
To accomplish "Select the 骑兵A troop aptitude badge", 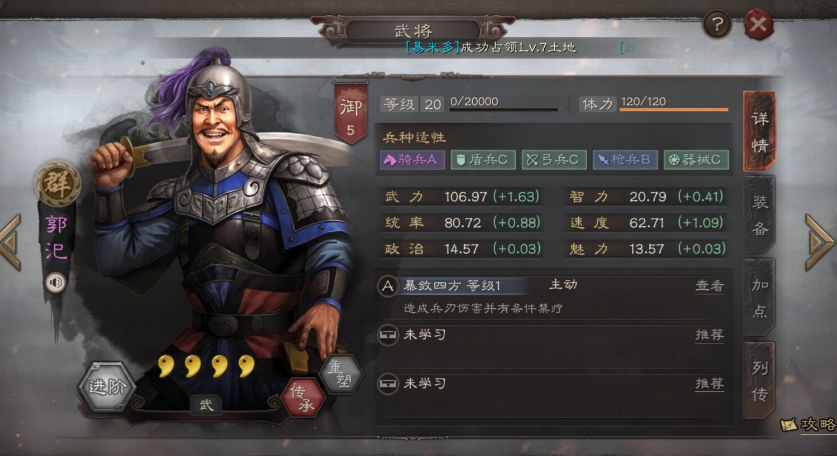I will click(x=412, y=160).
